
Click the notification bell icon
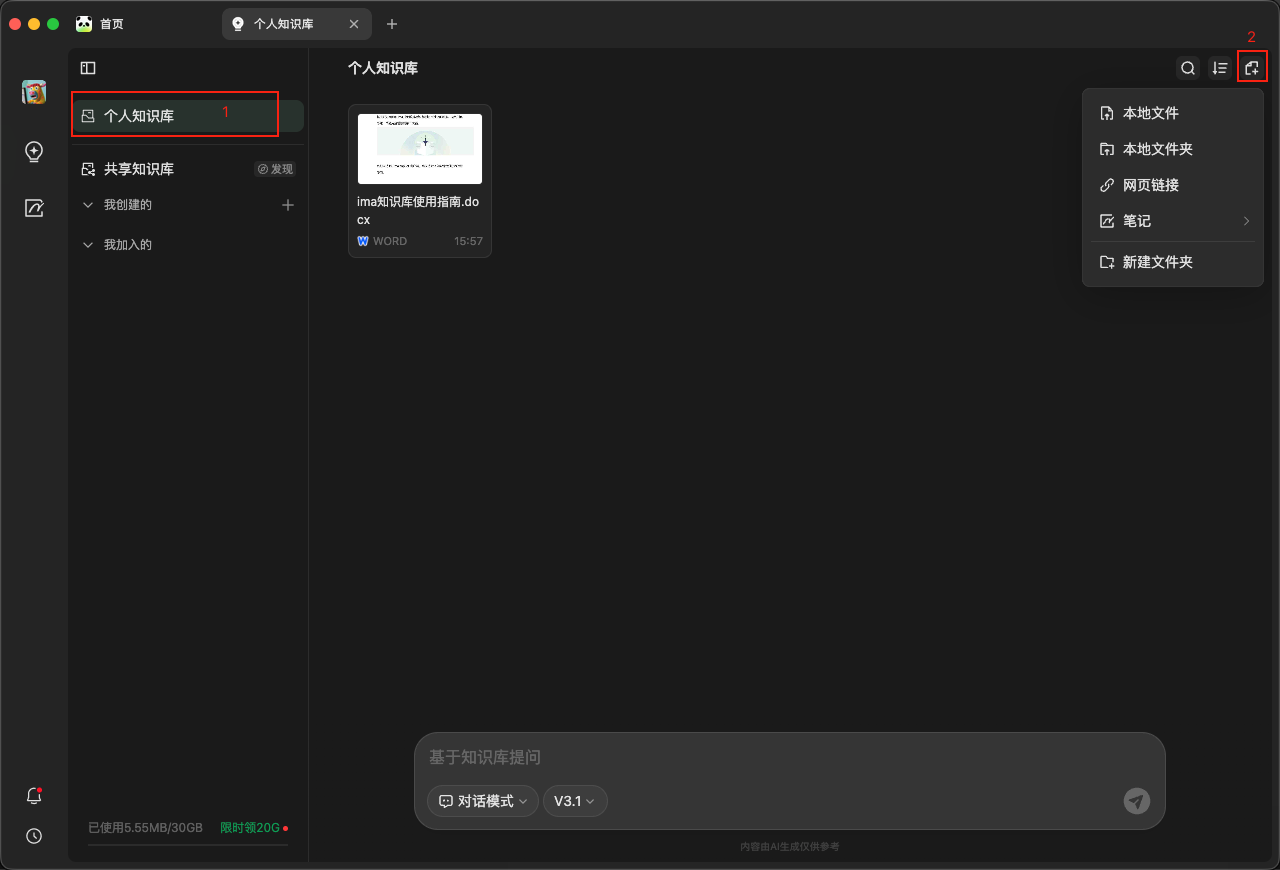coord(34,796)
